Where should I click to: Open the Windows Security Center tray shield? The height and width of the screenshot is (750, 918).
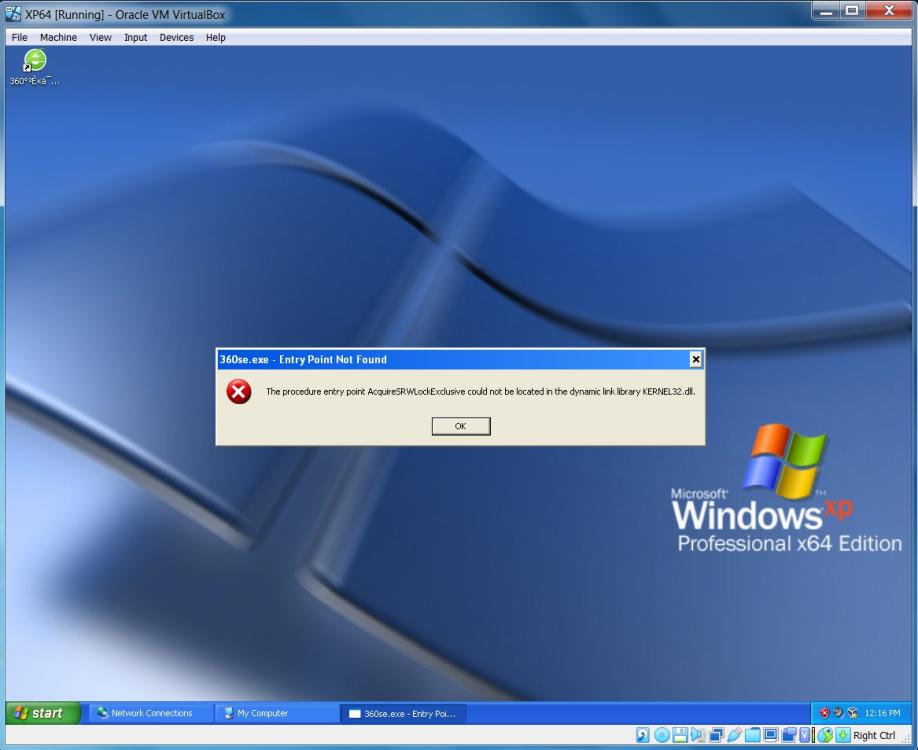click(x=824, y=712)
